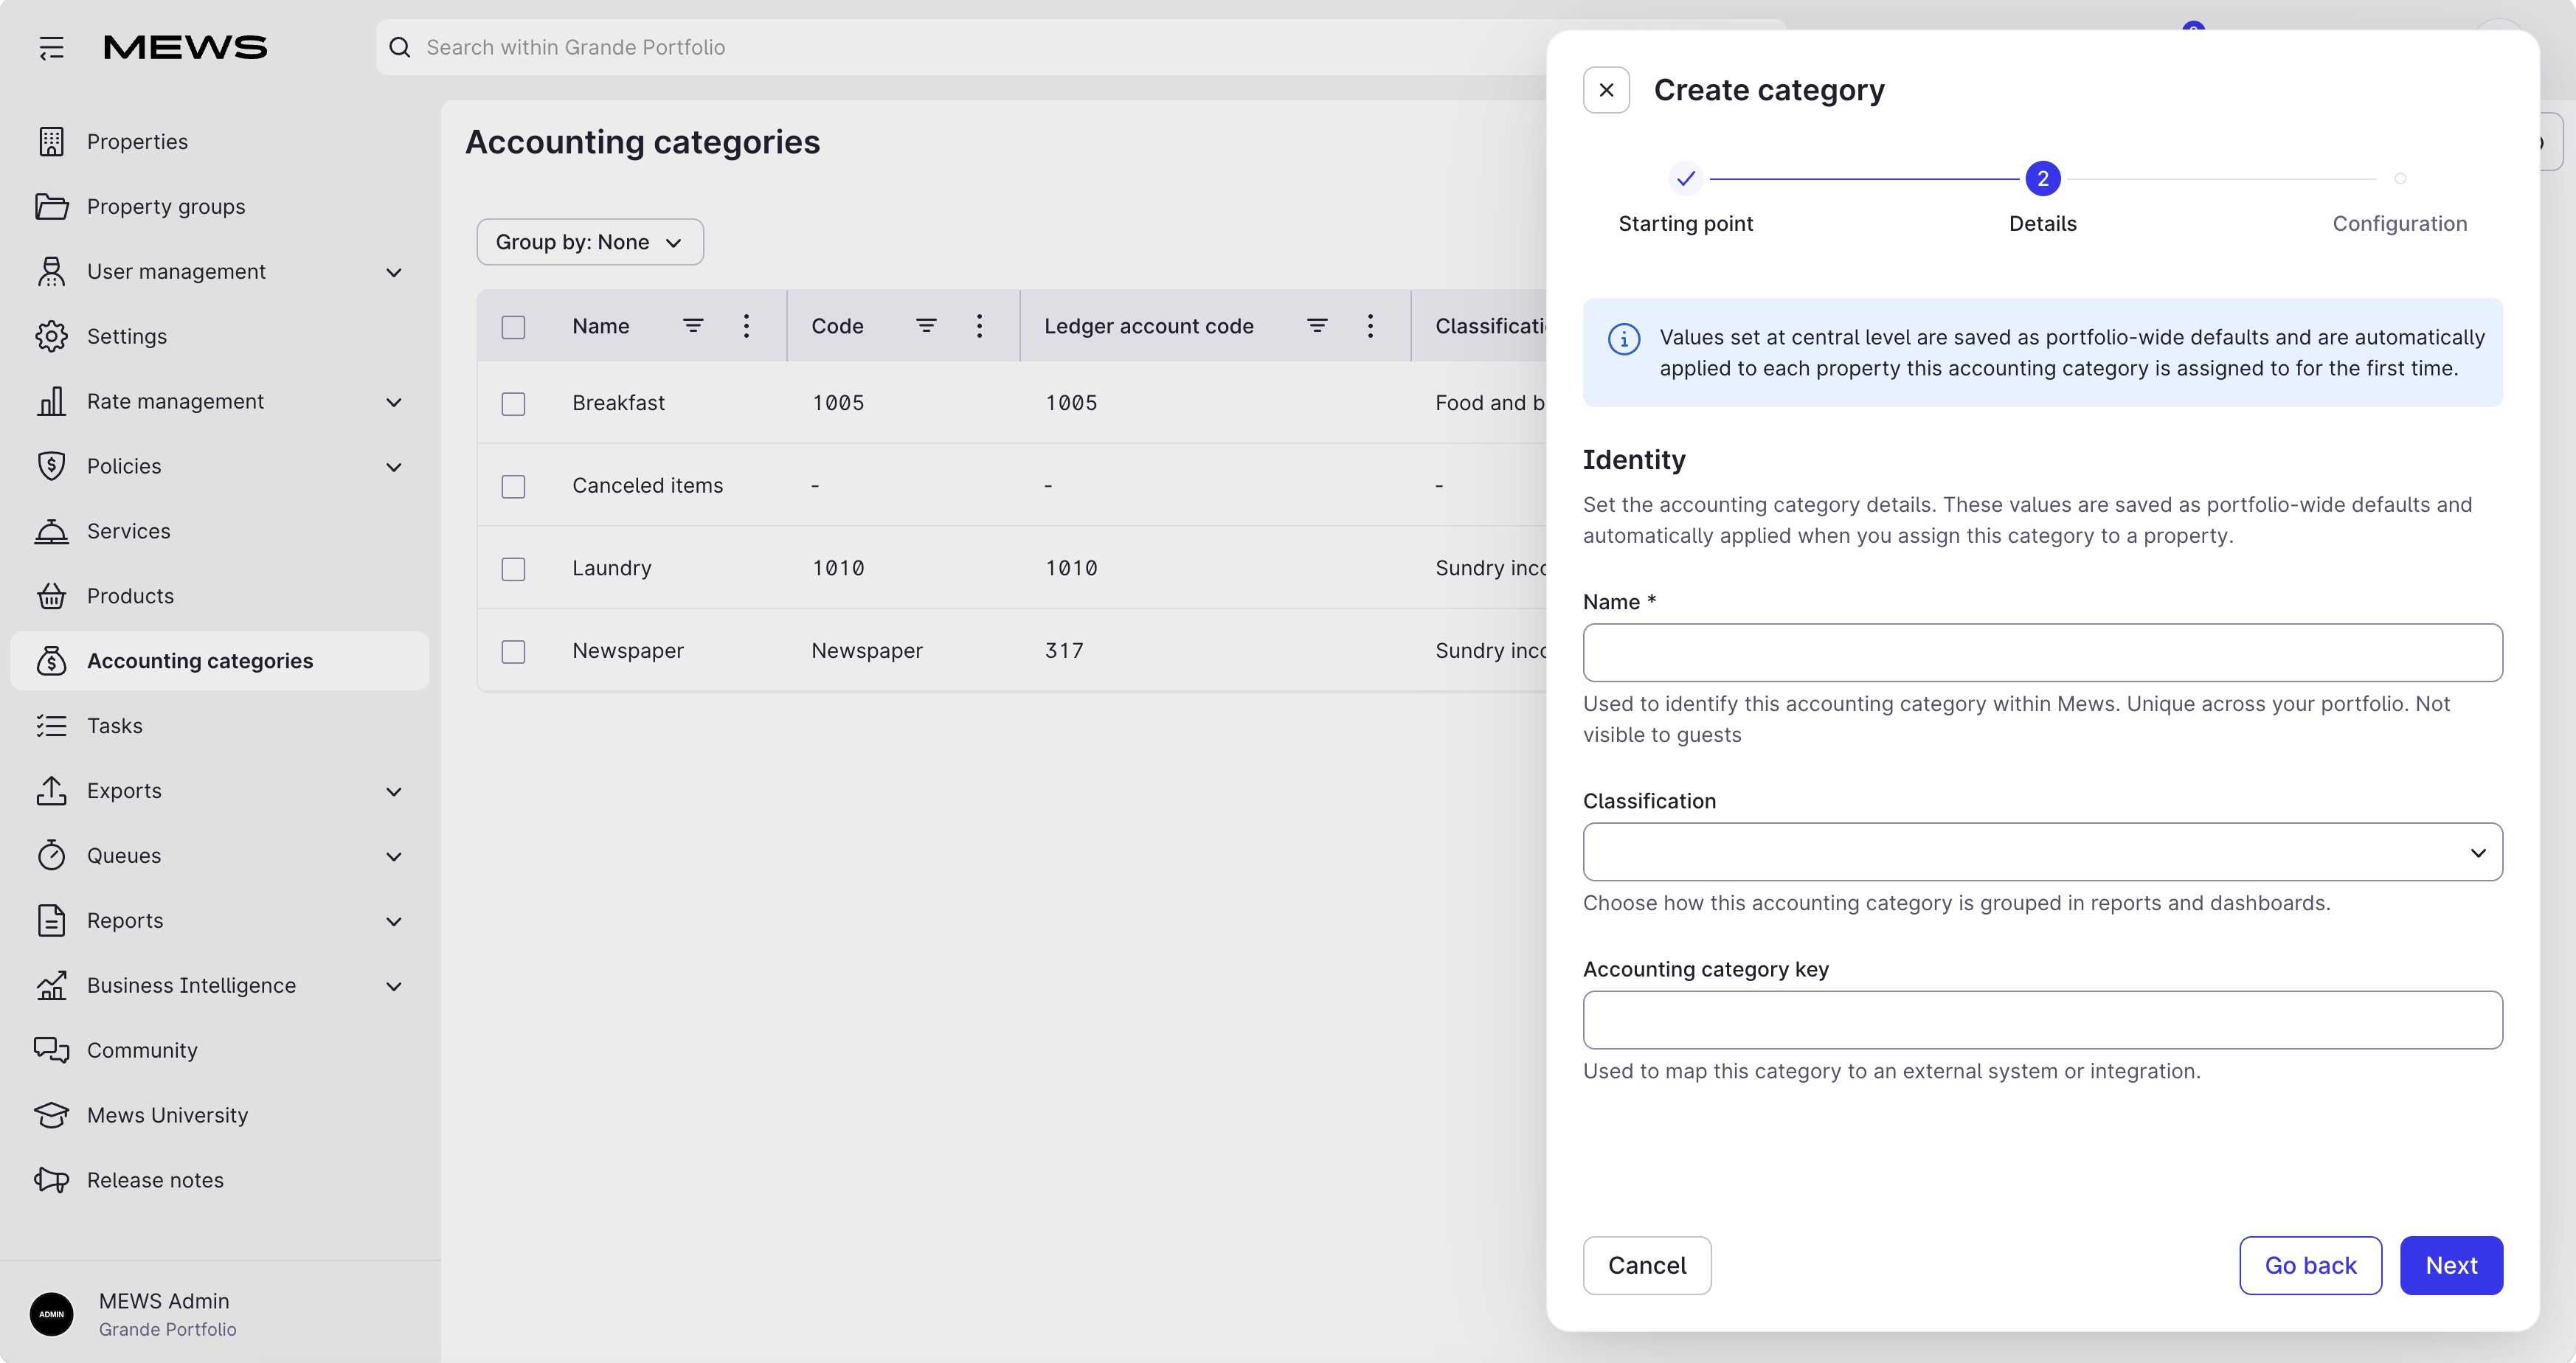Toggle the select-all checkbox in table header
2576x1363 pixels.
(513, 327)
